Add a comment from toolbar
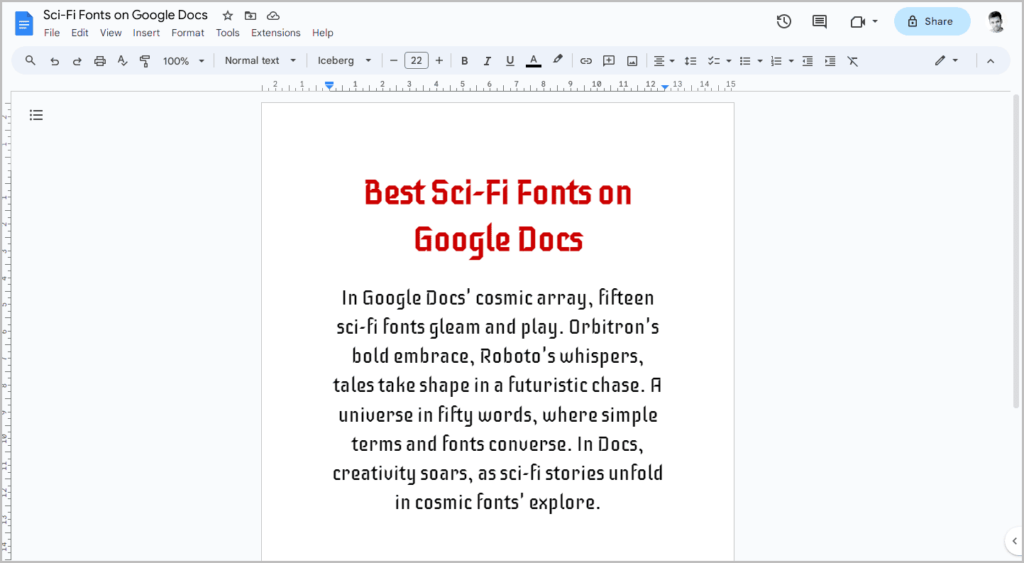The image size is (1024, 563). point(609,61)
